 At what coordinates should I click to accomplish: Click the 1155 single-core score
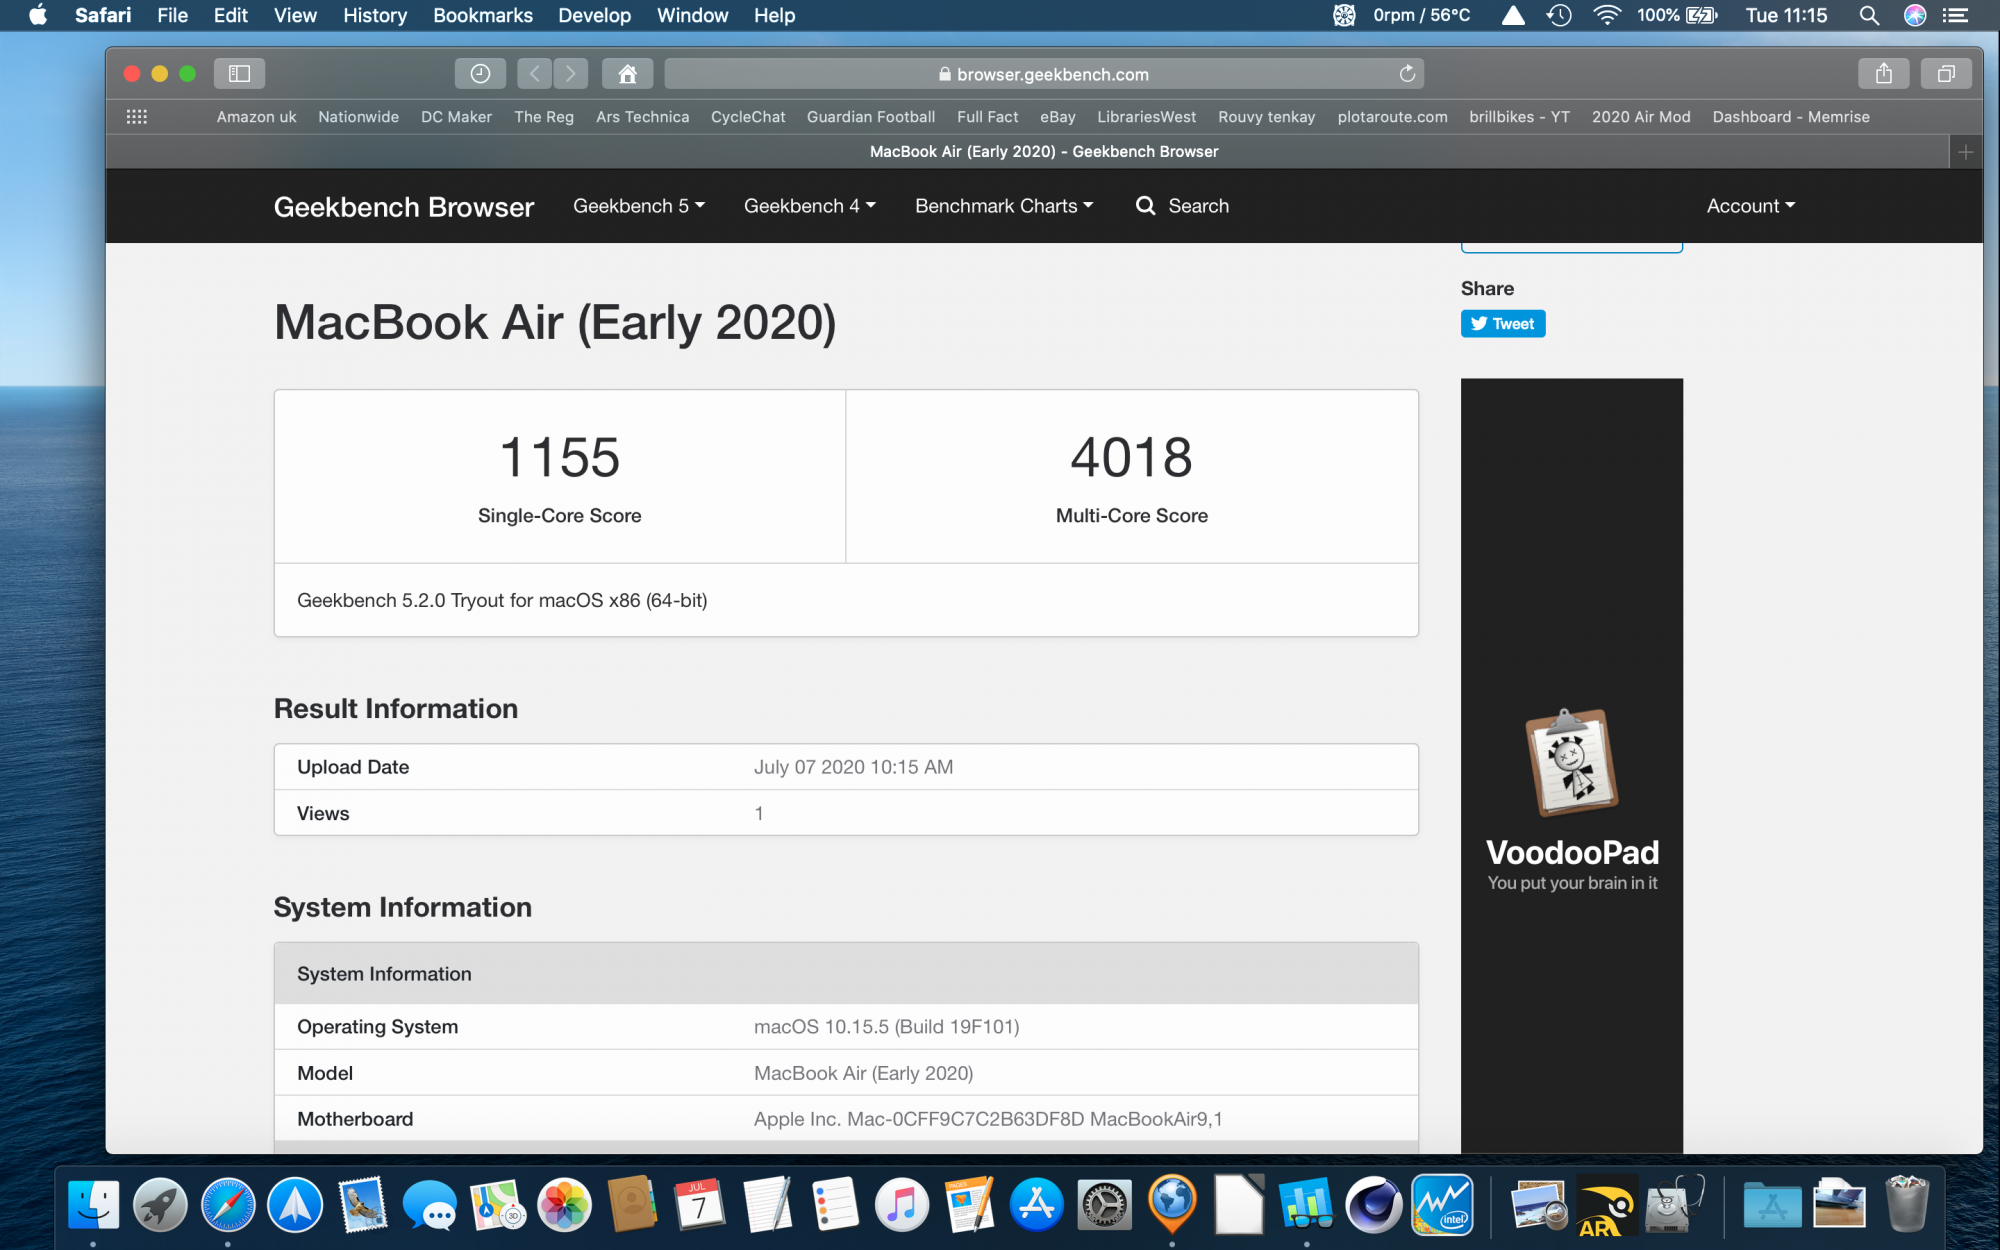coord(560,457)
